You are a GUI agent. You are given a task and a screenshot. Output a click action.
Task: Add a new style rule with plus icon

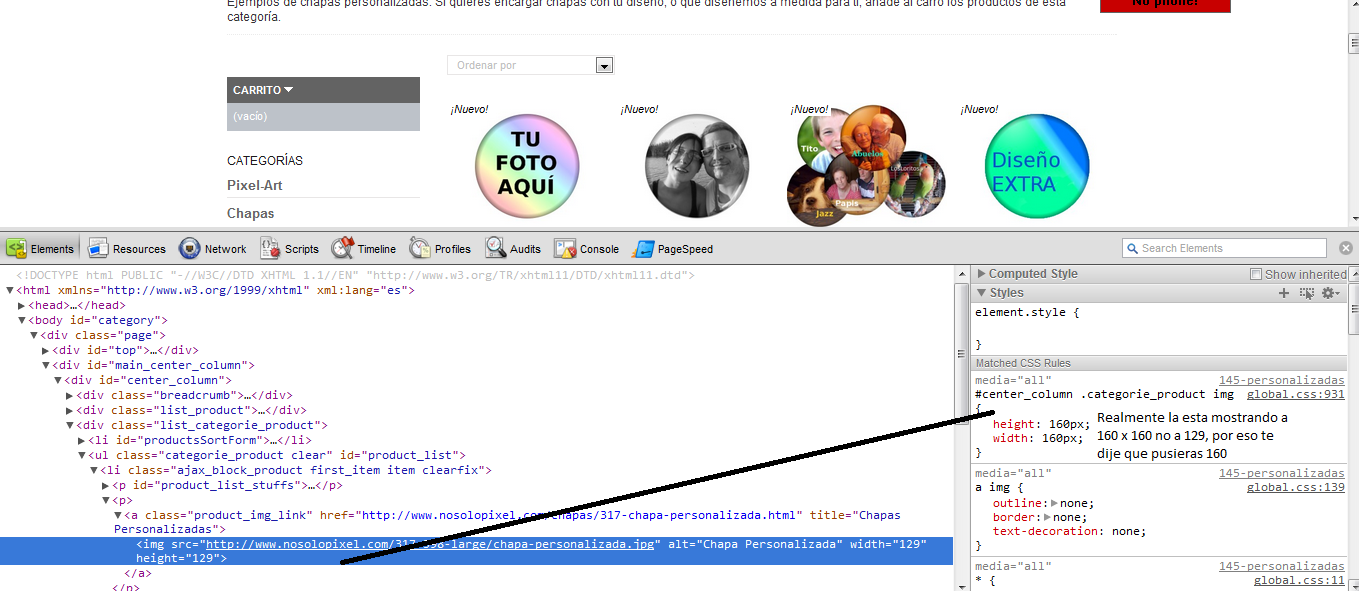coord(1284,293)
